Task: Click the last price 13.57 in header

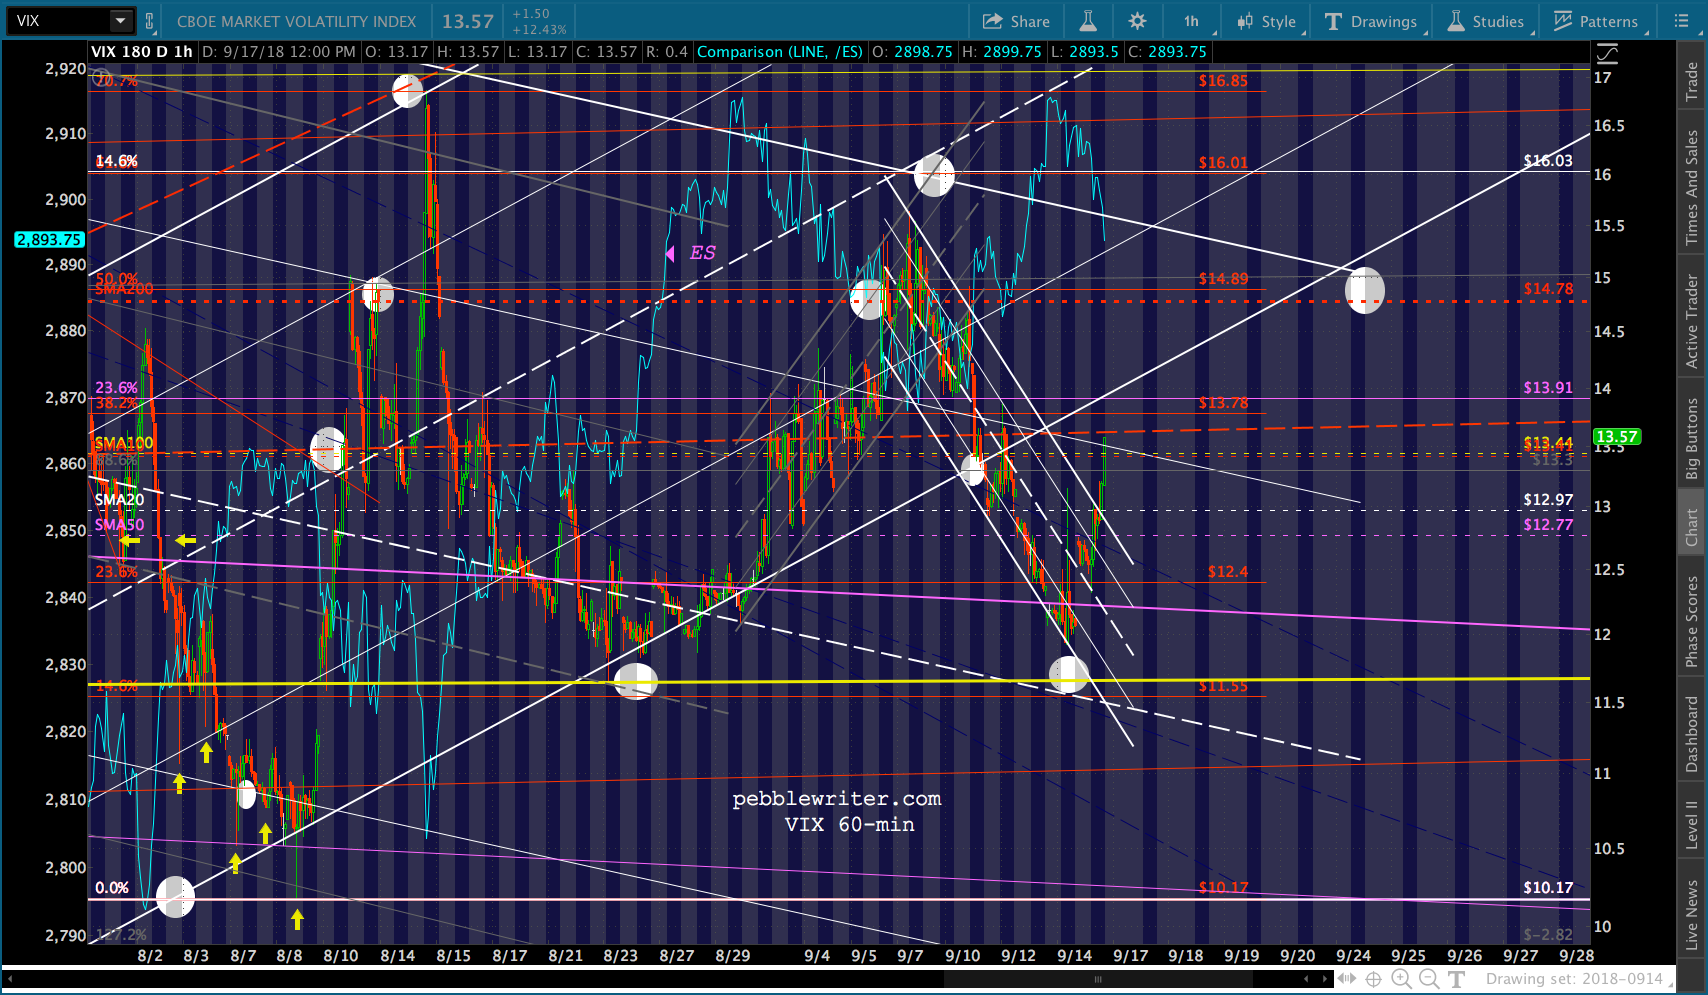Action: [x=468, y=21]
